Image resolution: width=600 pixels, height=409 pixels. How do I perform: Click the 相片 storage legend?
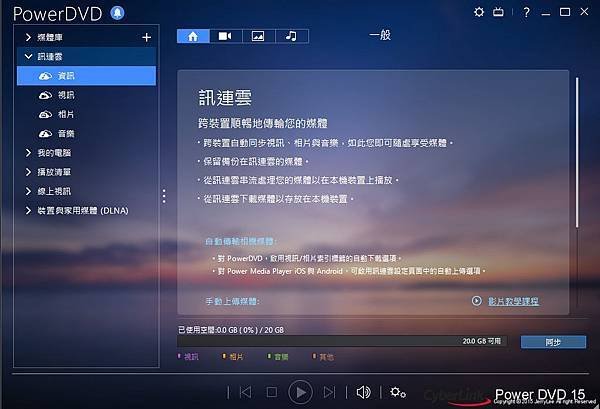click(233, 357)
